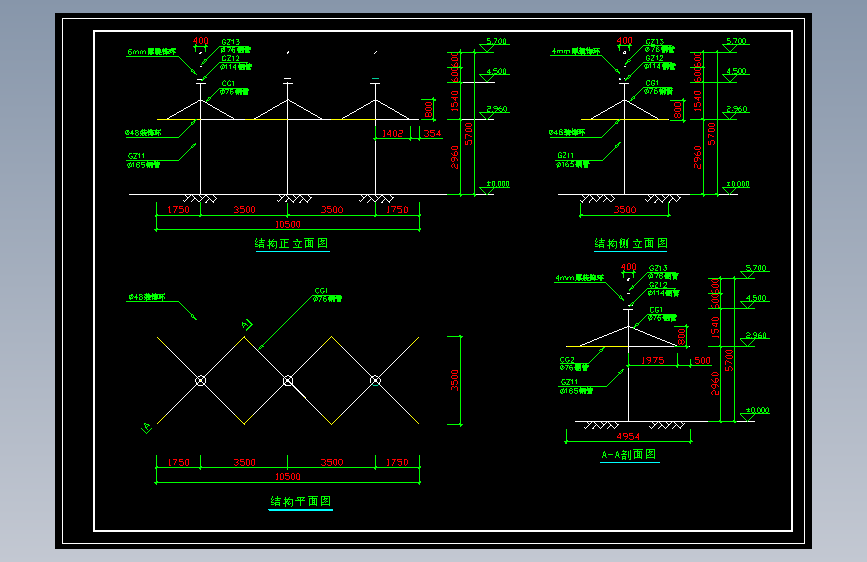Viewport: 867px width, 562px height.
Task: Select the 800 dimension in A-A section
Action: [x=682, y=336]
